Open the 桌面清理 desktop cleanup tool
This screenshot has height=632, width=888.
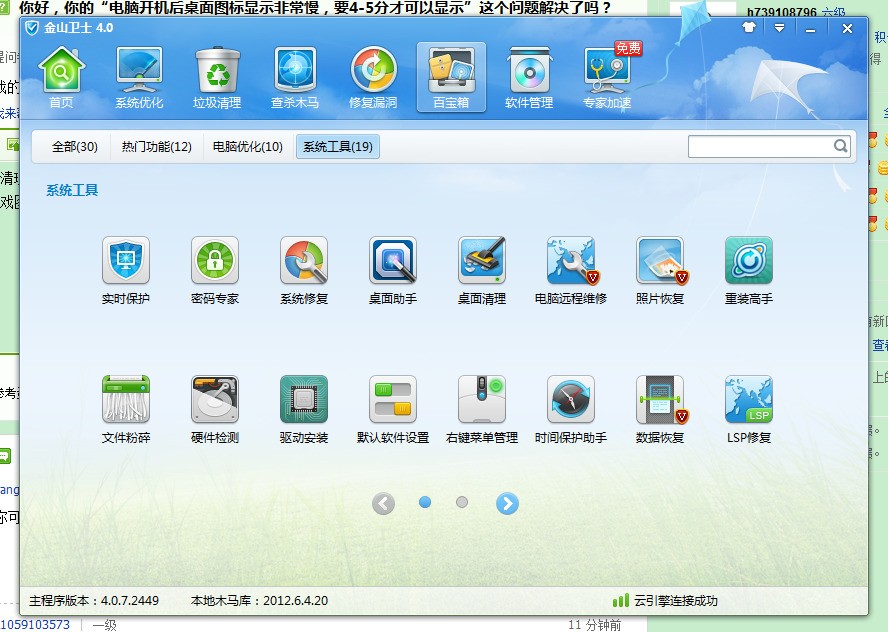point(482,261)
